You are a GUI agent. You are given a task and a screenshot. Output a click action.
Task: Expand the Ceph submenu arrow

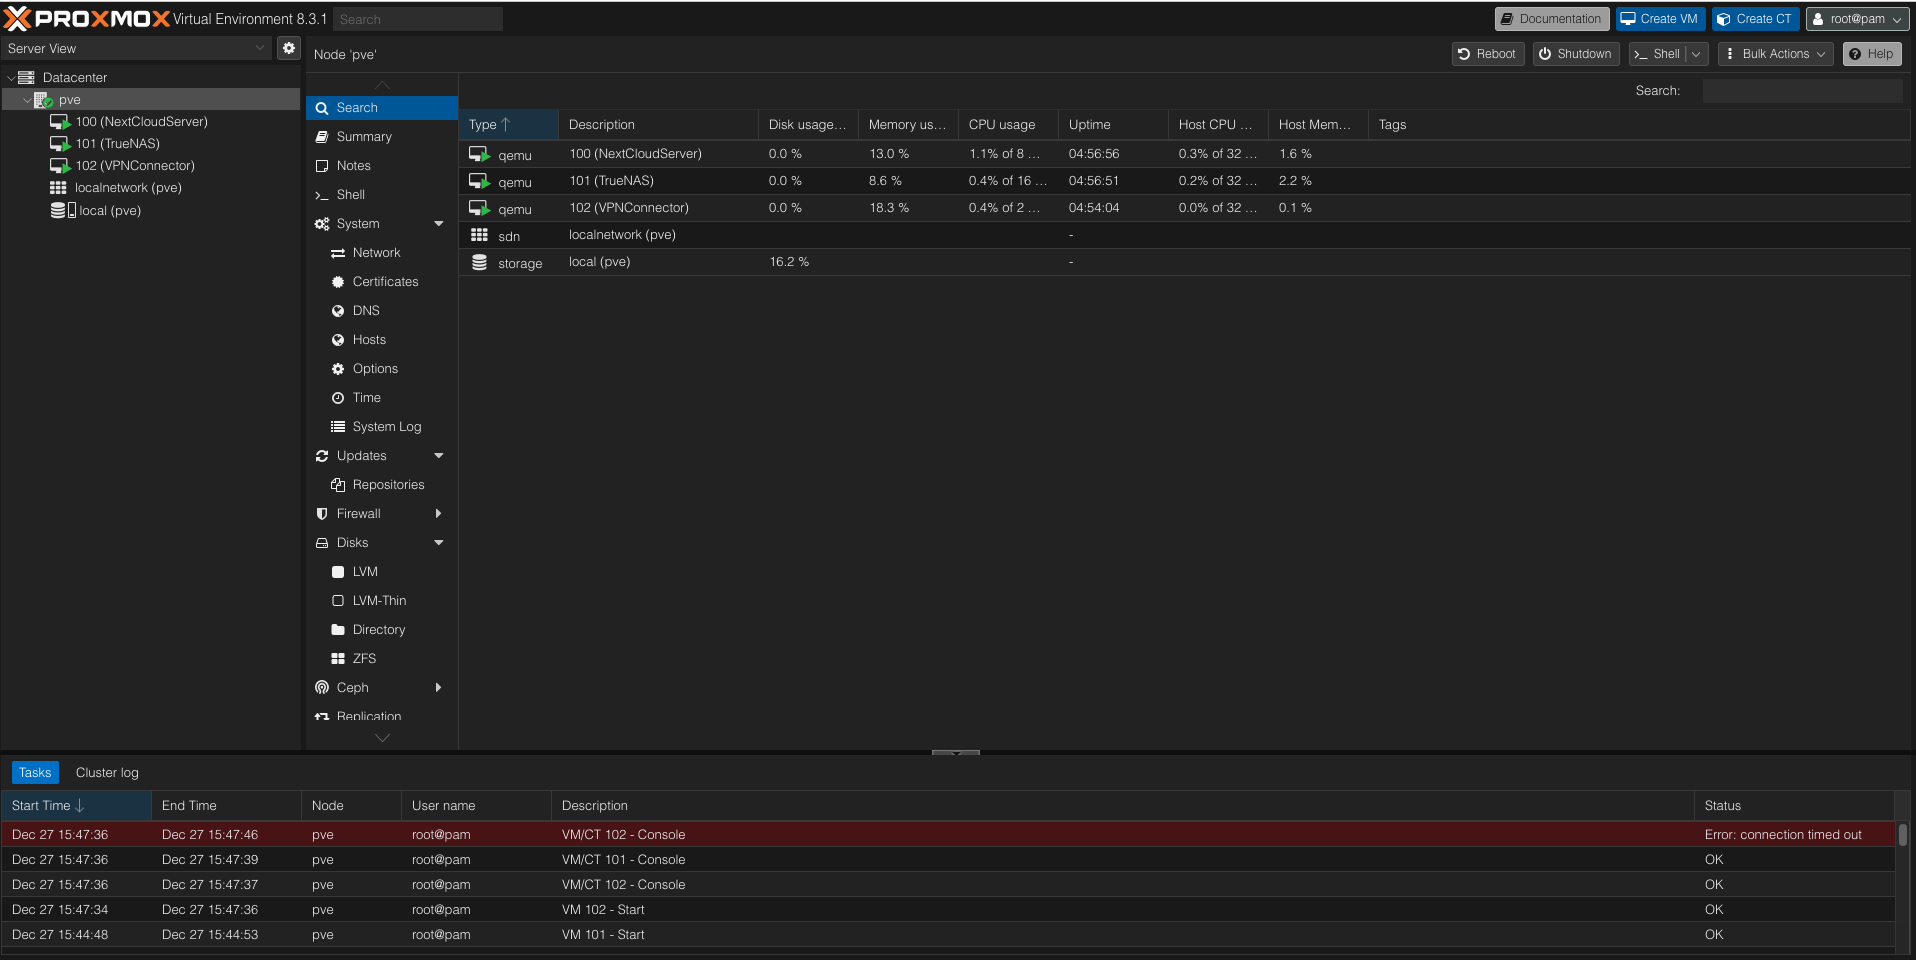click(x=438, y=688)
